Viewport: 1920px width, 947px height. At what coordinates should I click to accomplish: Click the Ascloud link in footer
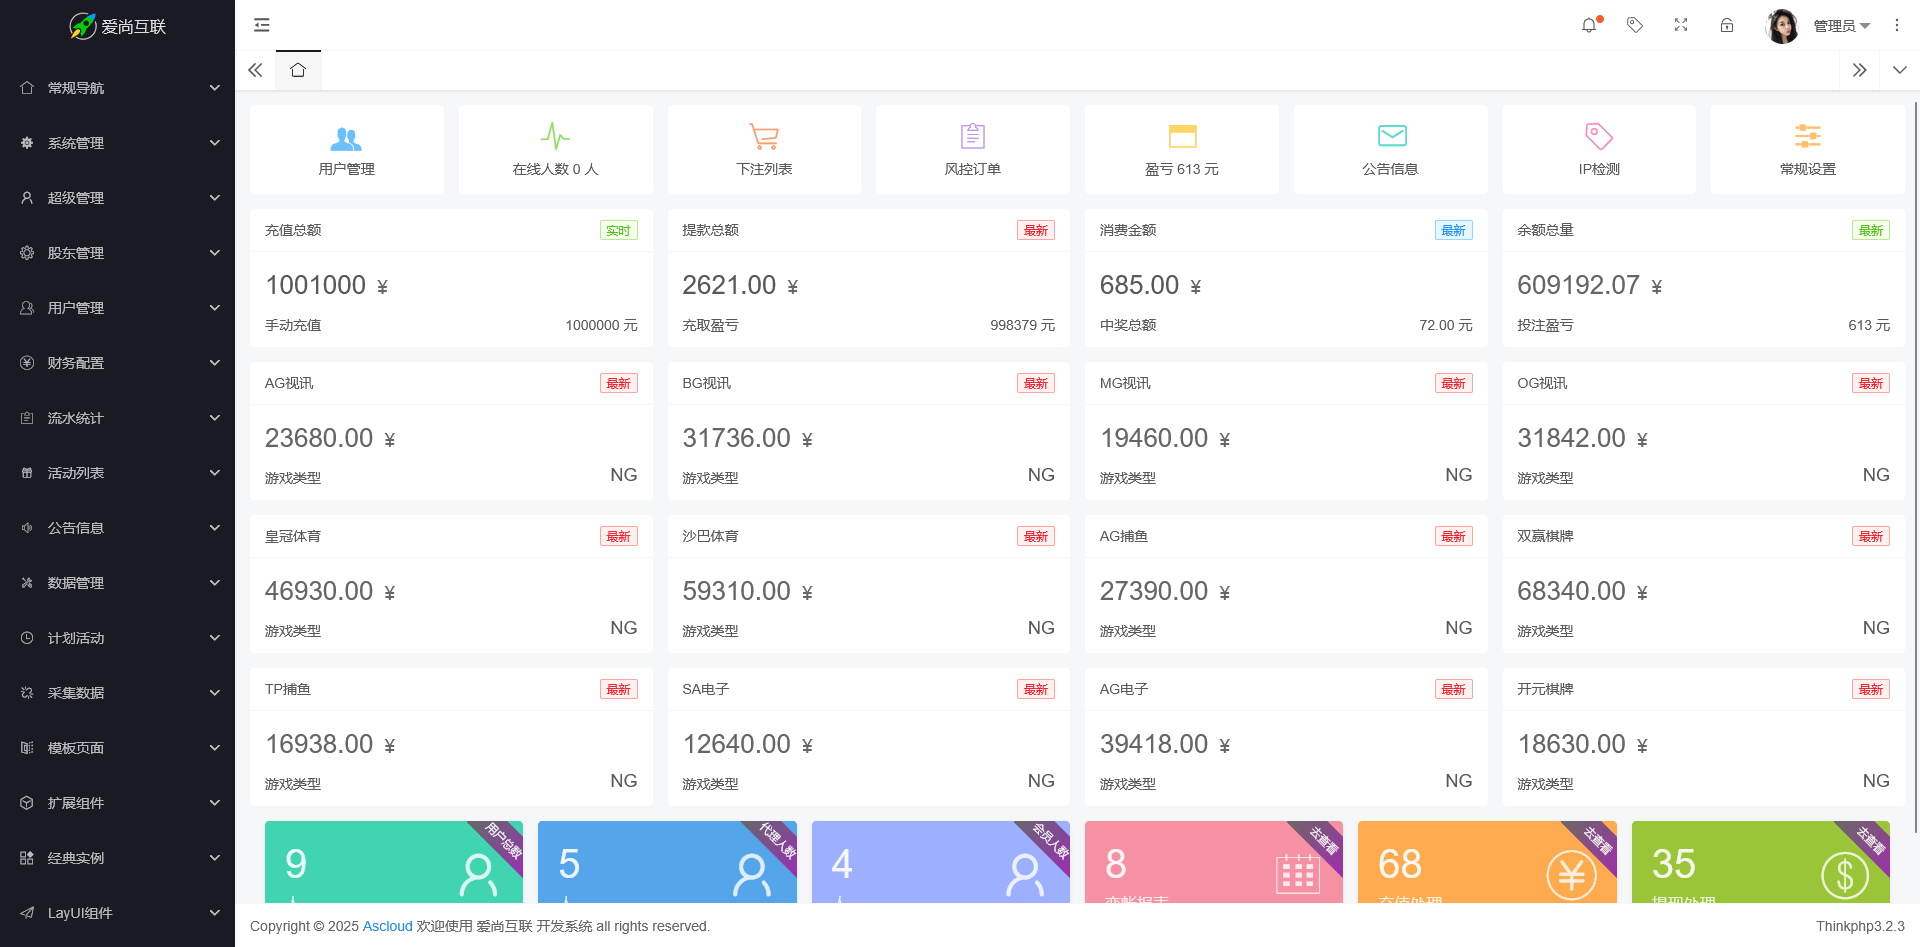387,926
